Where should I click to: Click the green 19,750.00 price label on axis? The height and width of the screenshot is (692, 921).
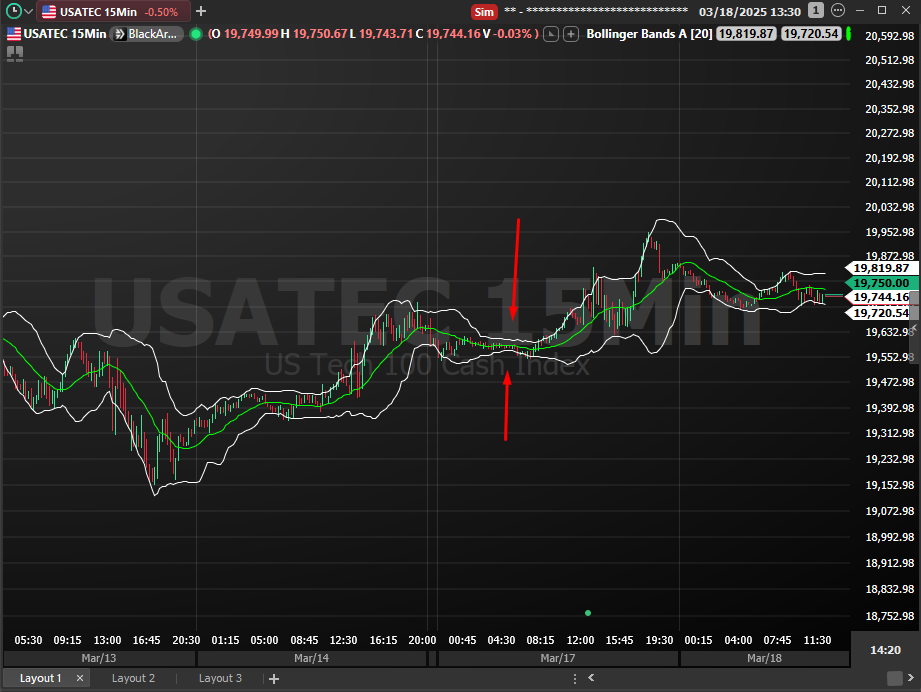coord(880,283)
